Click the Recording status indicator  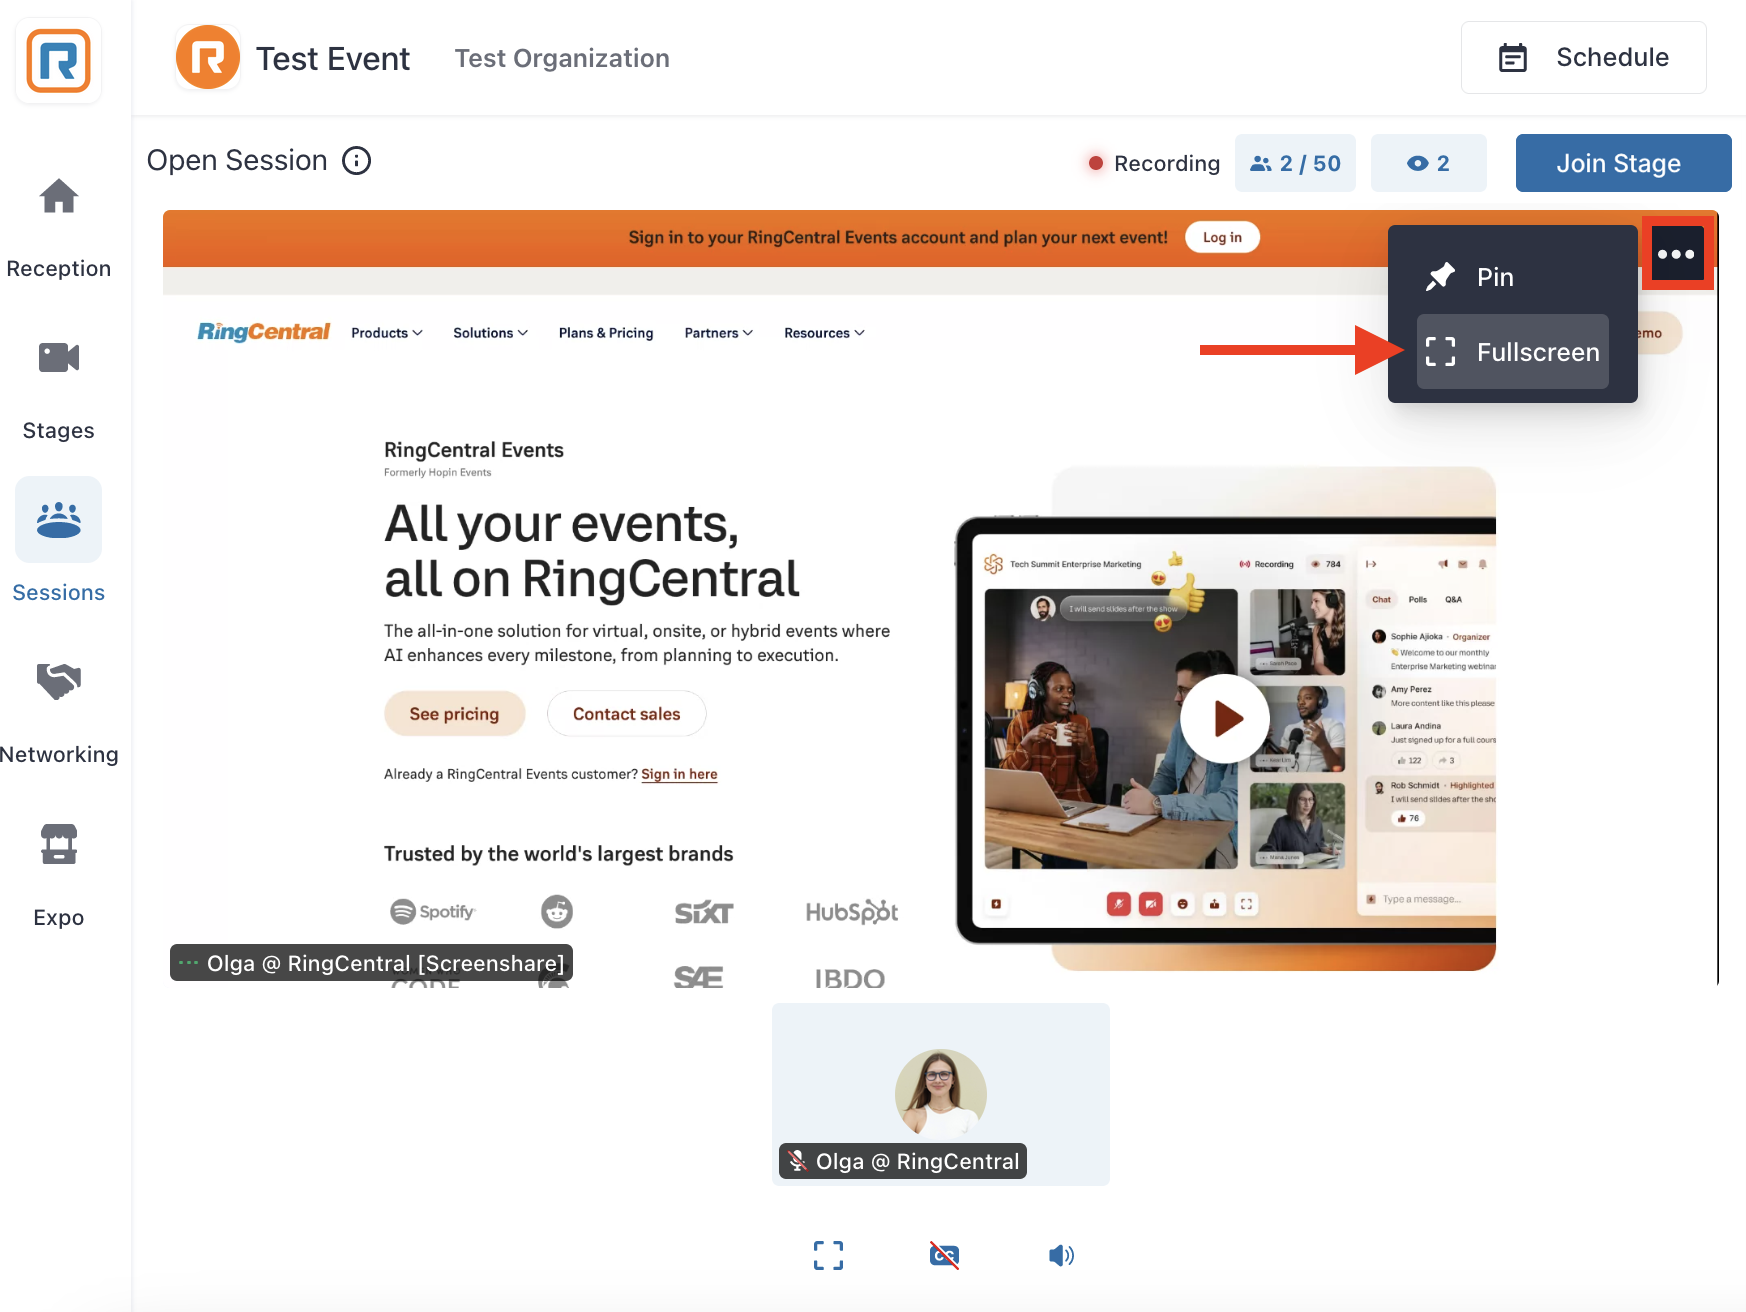click(1154, 163)
